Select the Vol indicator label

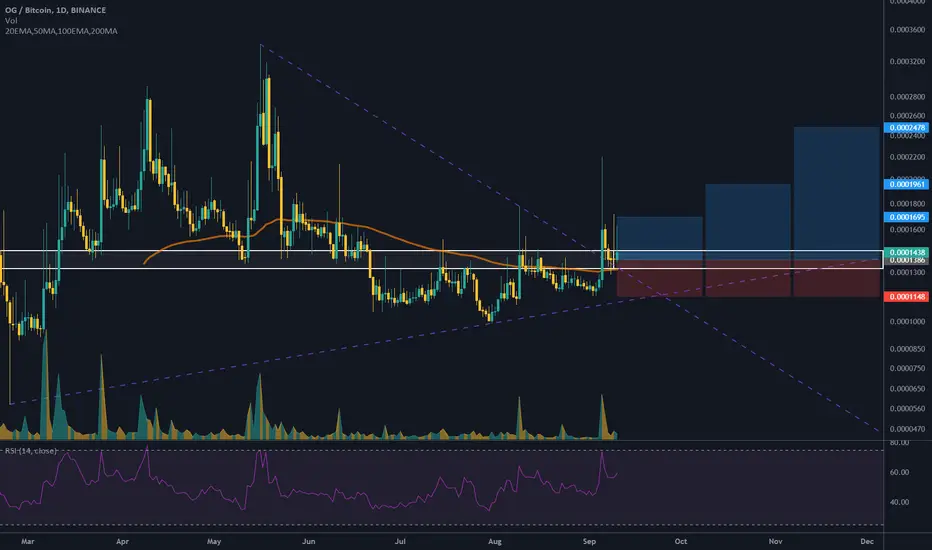(x=11, y=21)
